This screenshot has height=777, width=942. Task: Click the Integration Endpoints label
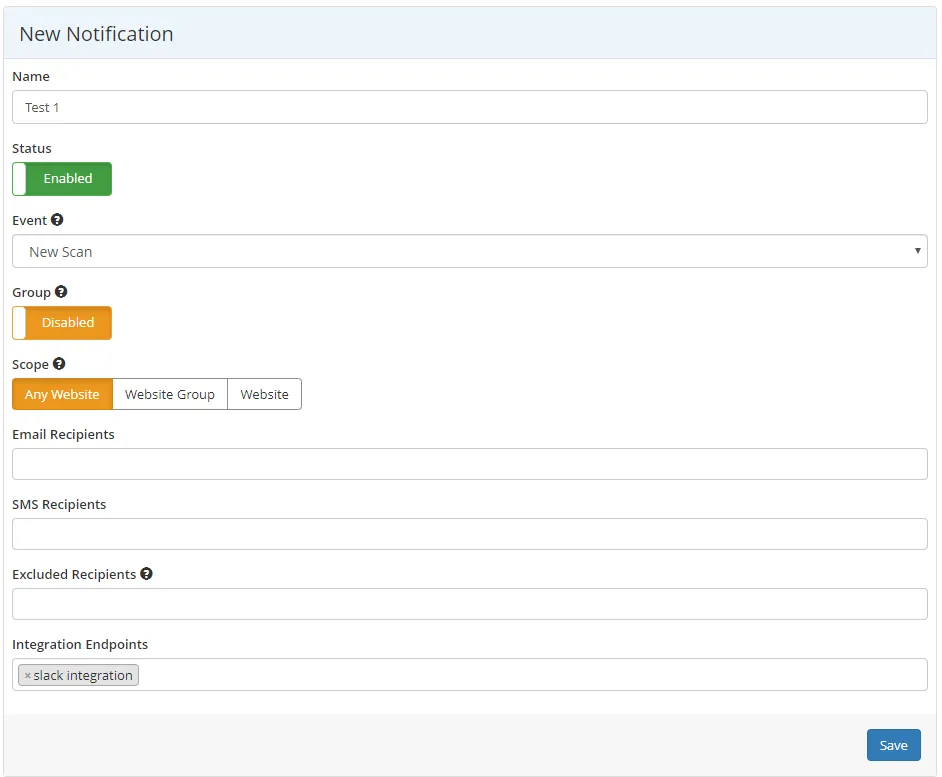(80, 644)
